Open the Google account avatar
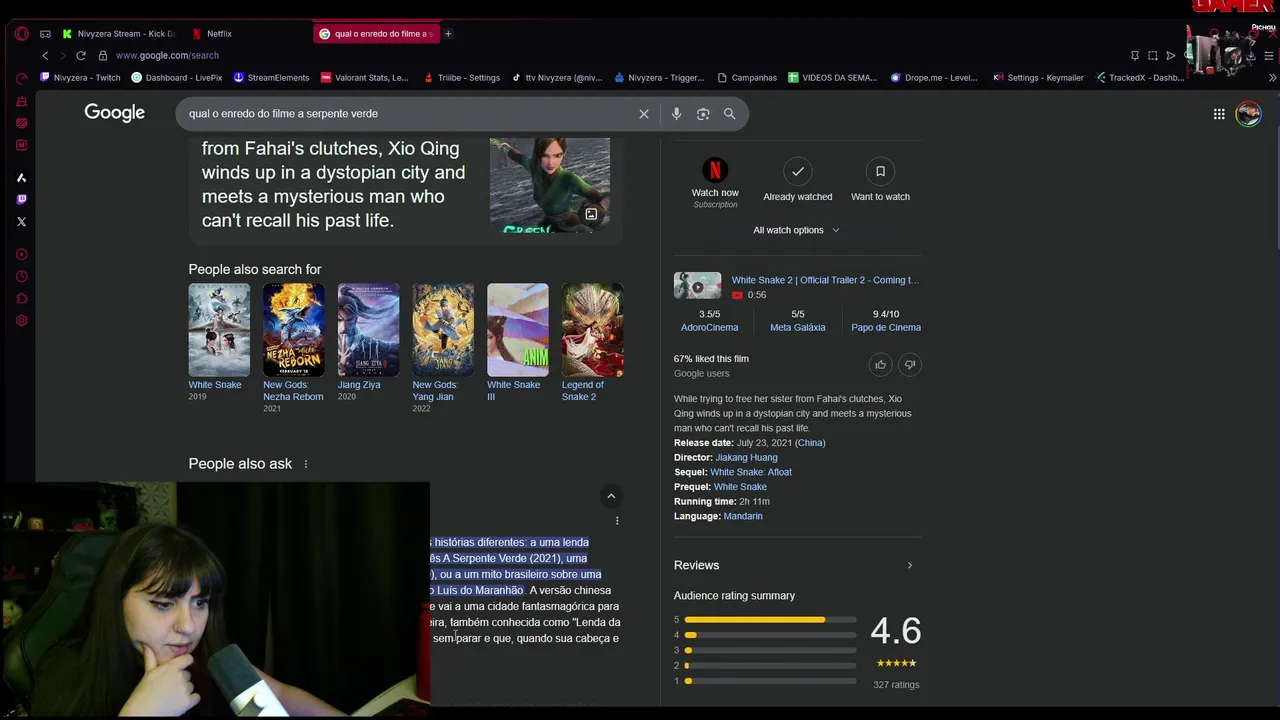Image resolution: width=1280 pixels, height=720 pixels. tap(1248, 114)
